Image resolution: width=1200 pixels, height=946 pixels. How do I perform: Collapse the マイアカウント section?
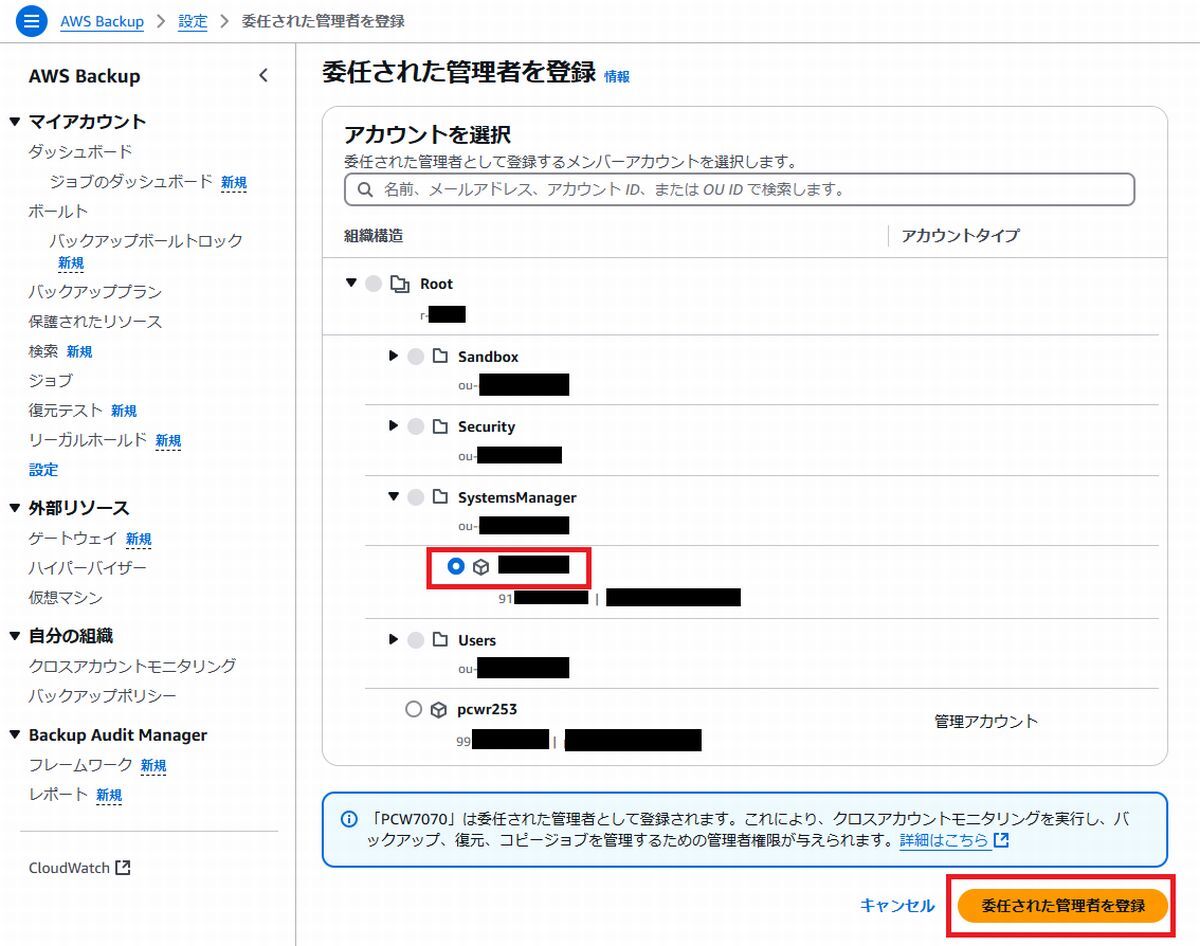point(14,122)
